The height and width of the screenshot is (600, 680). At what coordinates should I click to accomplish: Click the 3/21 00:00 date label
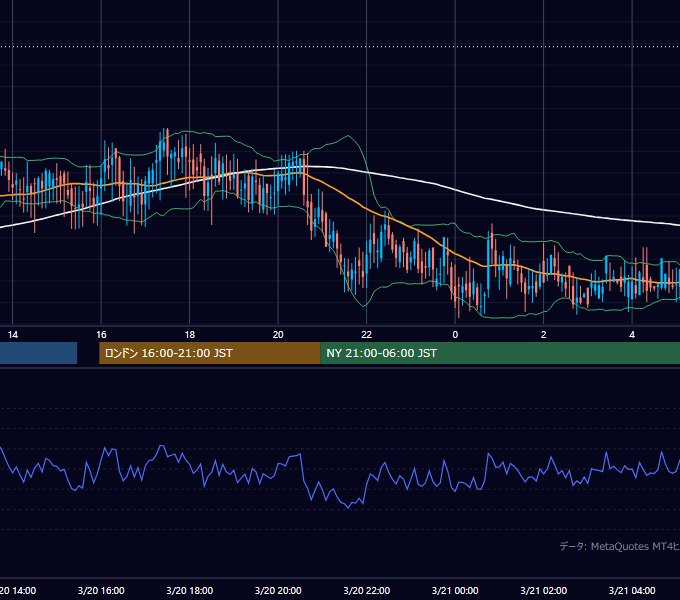pyautogui.click(x=455, y=590)
